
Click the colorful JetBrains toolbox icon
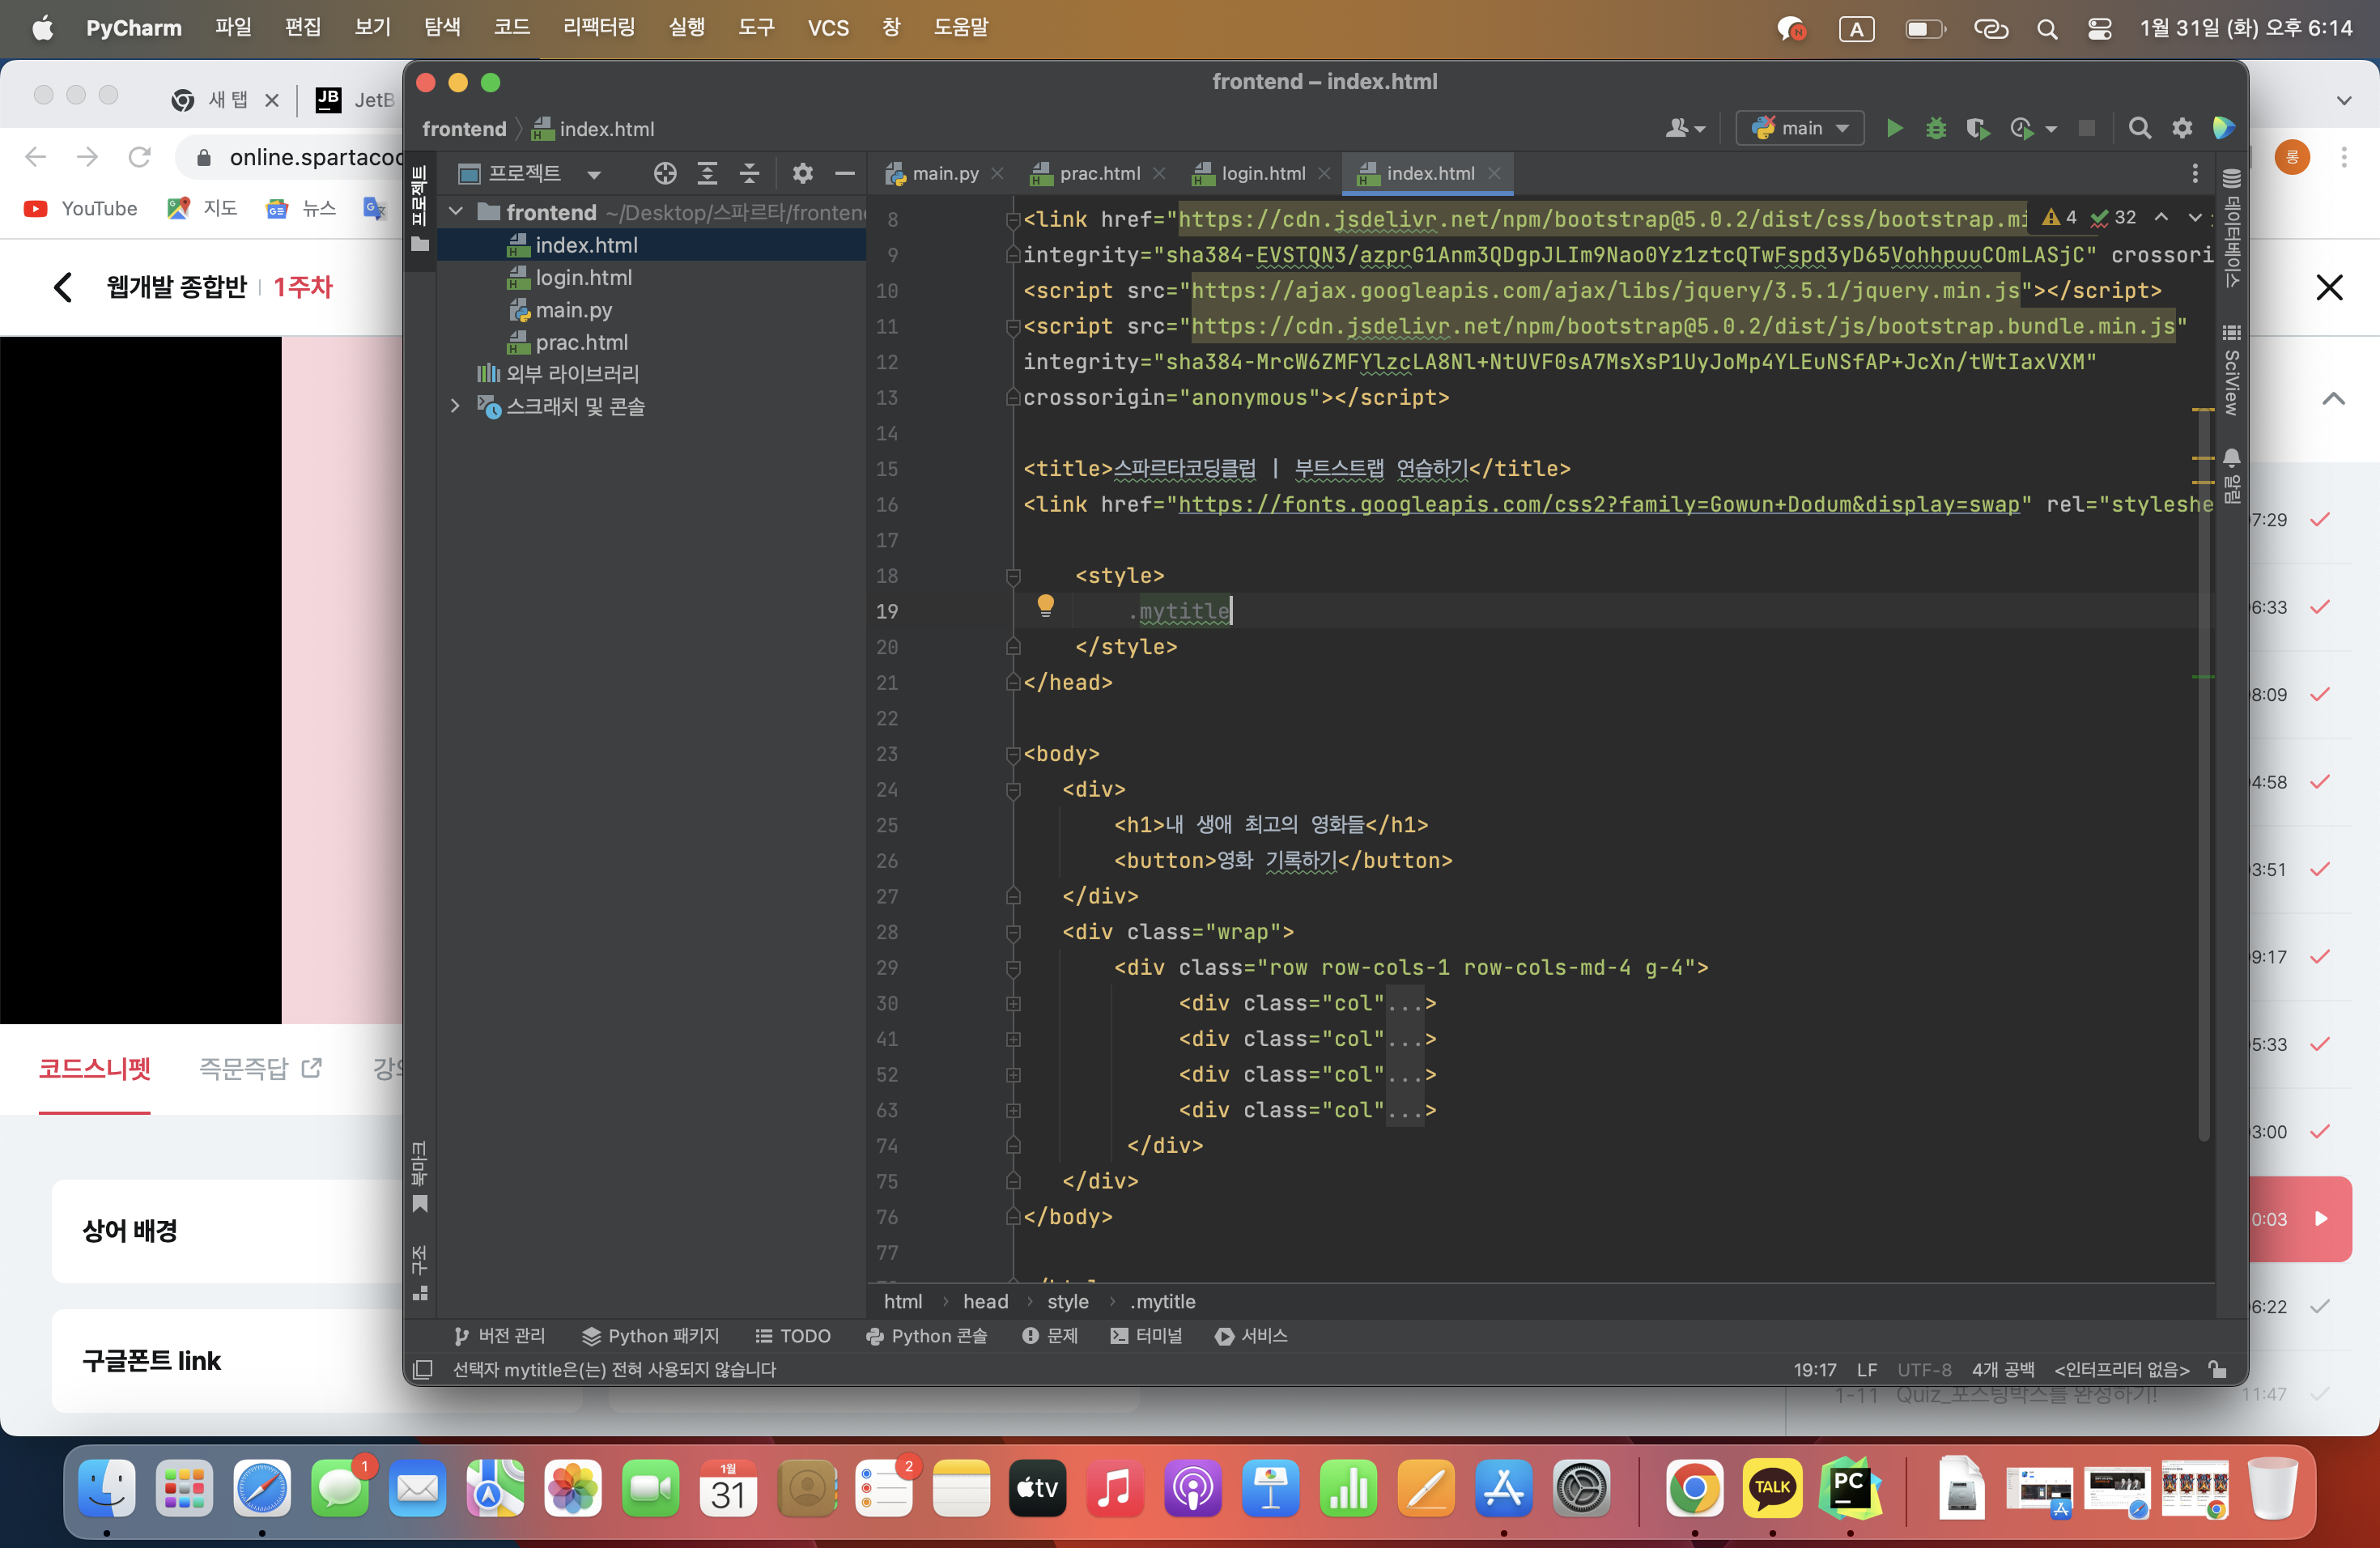pos(2224,128)
